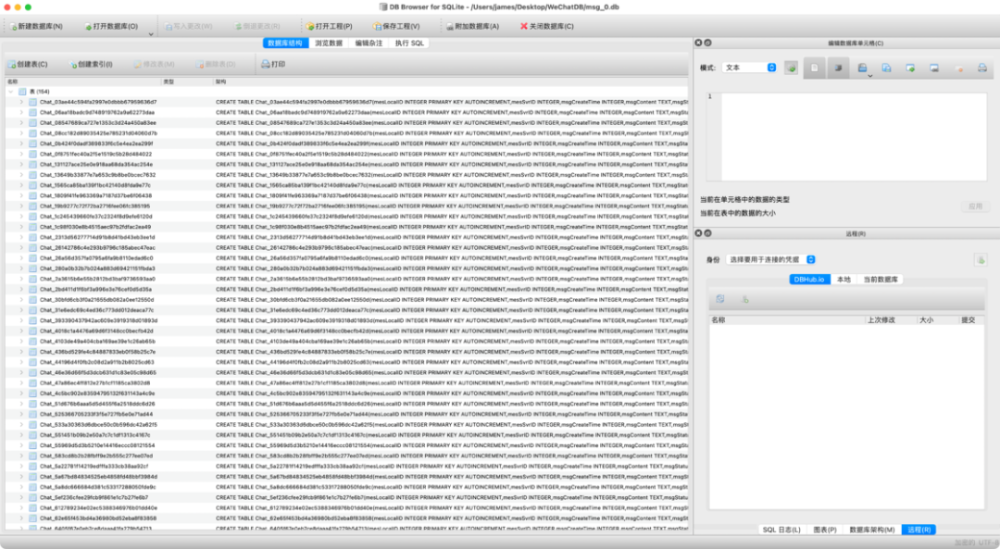Viewport: 1000px width, 549px height.
Task: Toggle the first highlighted page icon in cell editor
Action: (814, 68)
